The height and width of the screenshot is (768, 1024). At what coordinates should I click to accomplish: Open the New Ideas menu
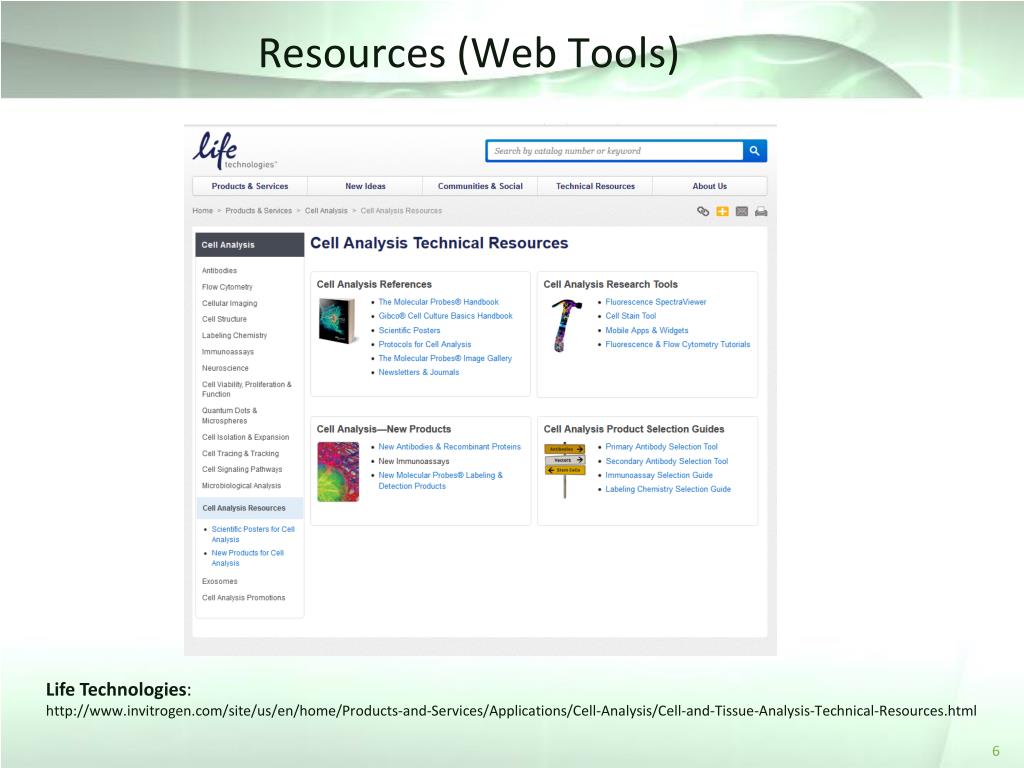pos(365,186)
